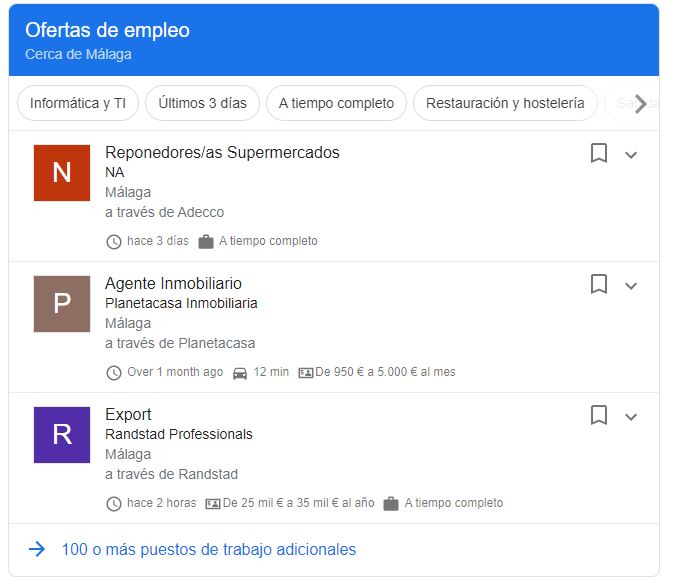Save the Agente Inmobiliario job with bookmark
The height and width of the screenshot is (581, 687).
(599, 284)
